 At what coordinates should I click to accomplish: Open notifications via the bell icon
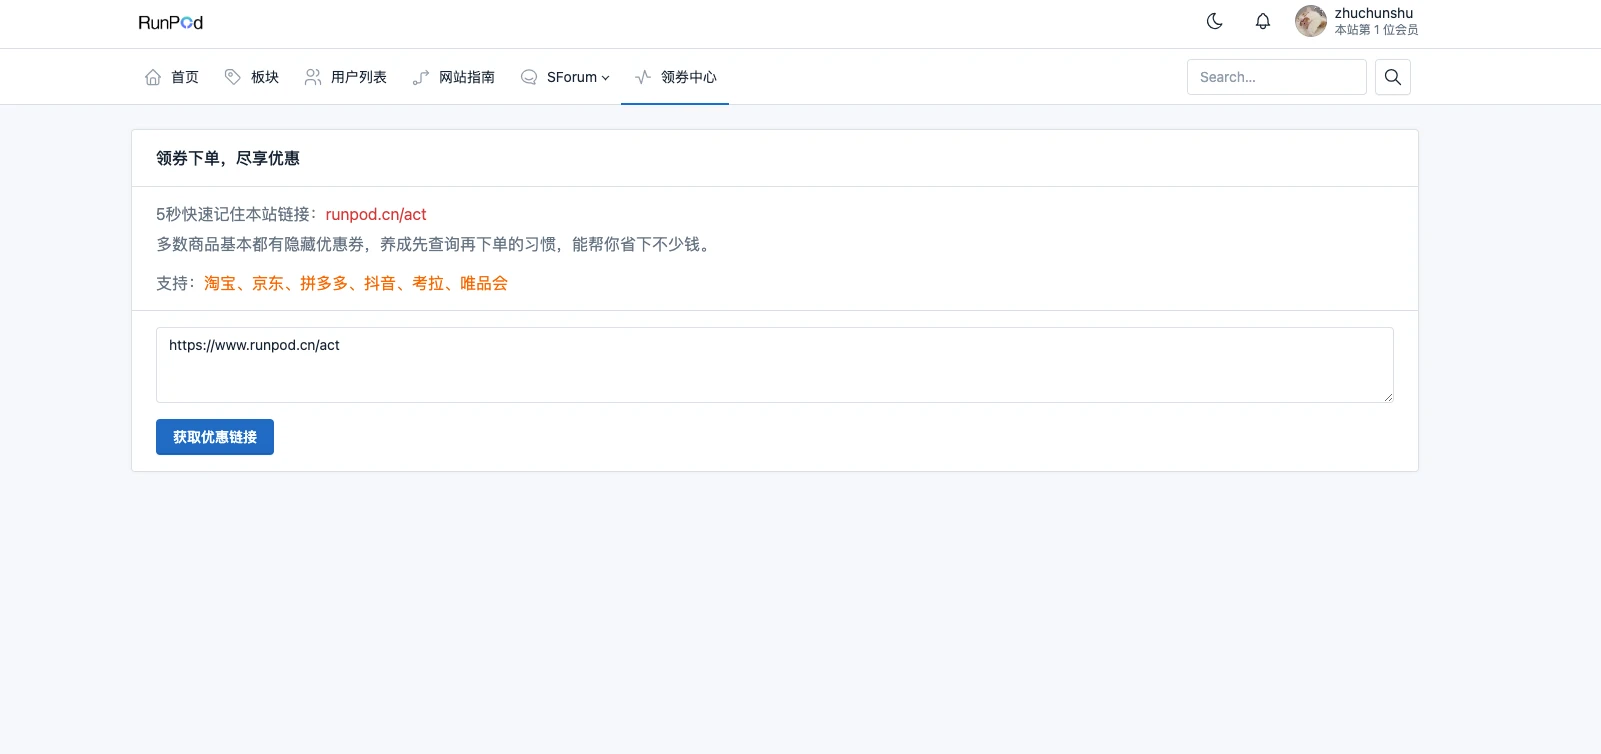(x=1263, y=21)
